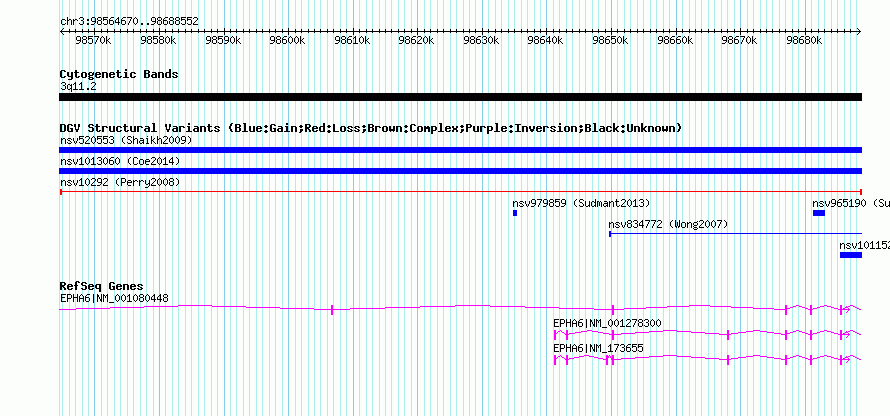Select the black 3q11.2 cytogenetic band bar
Image resolution: width=890 pixels, height=416 pixels.
pyautogui.click(x=460, y=97)
